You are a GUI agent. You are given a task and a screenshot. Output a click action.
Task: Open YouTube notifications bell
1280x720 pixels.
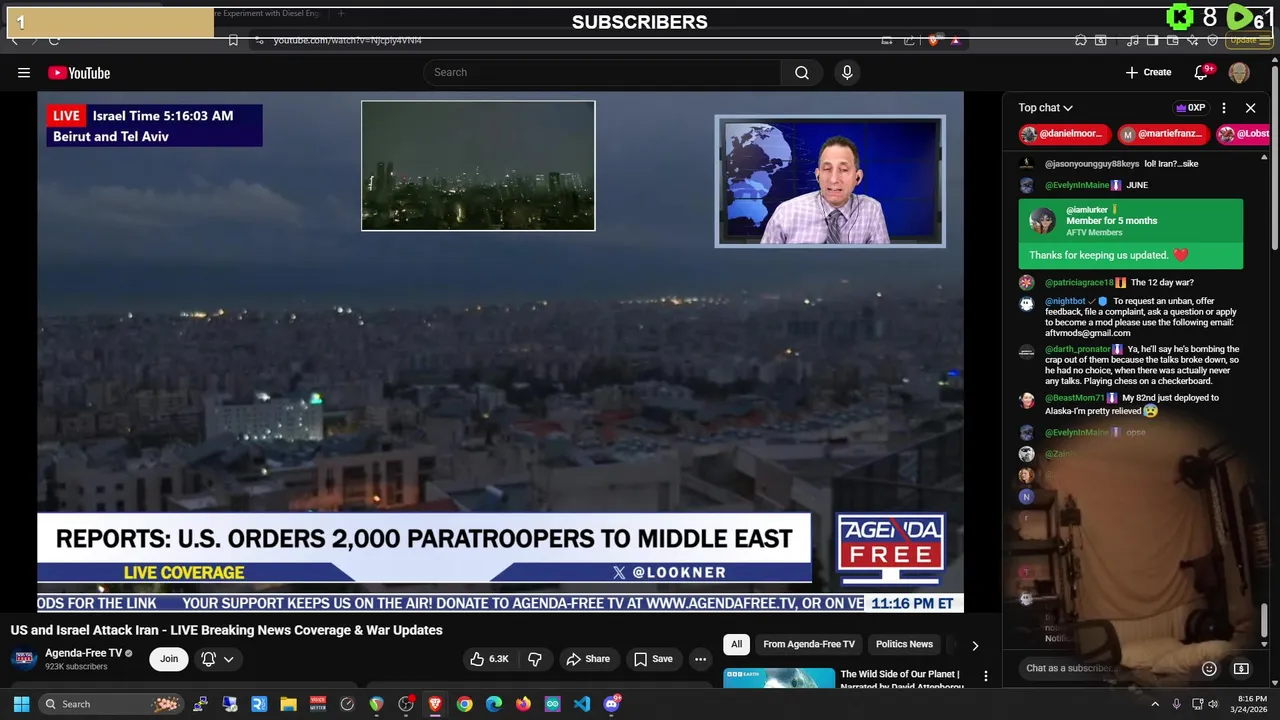tap(1202, 72)
